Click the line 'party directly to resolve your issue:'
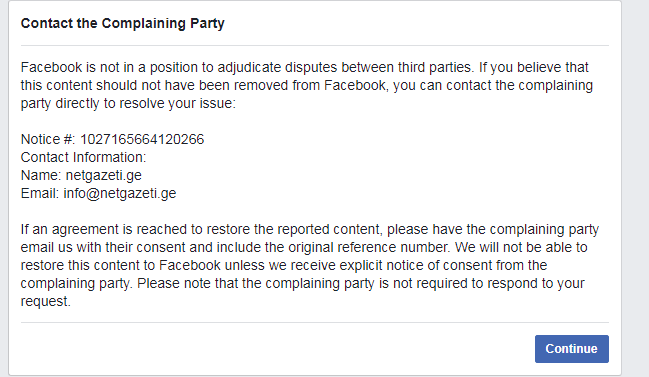The image size is (649, 377). [128, 103]
